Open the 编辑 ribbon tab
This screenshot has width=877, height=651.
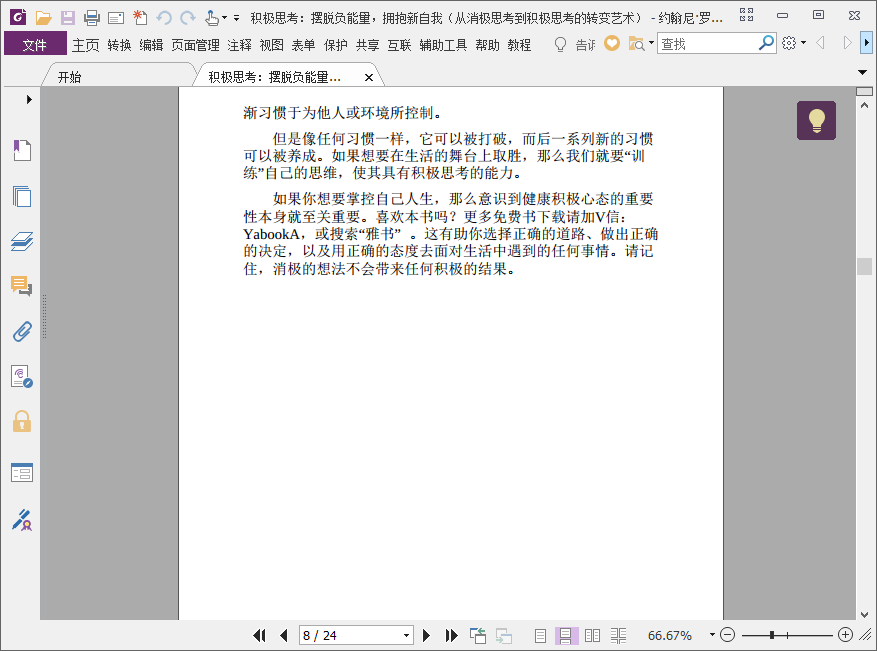pyautogui.click(x=151, y=45)
